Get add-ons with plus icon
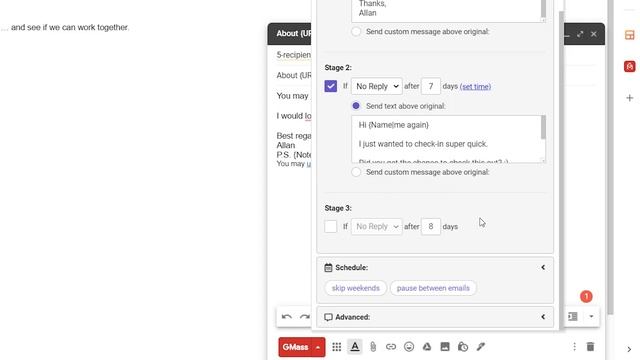This screenshot has width=640, height=360. (x=629, y=98)
